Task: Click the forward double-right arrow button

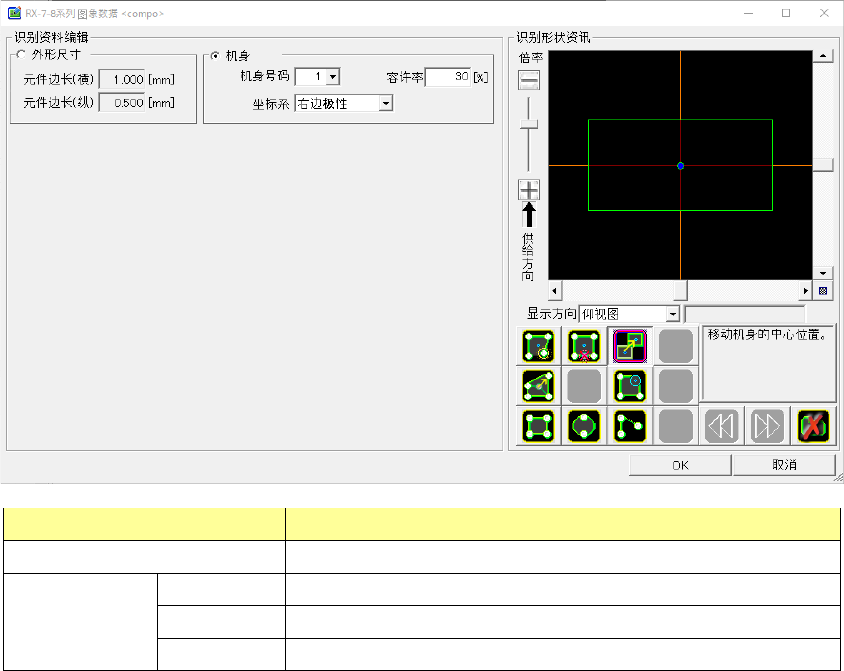Action: (x=767, y=426)
